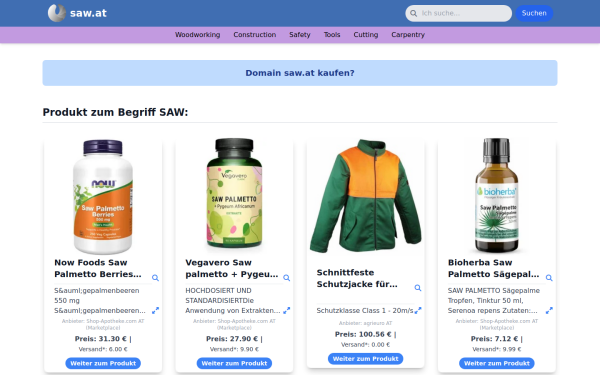Click the saw.at logo icon
Viewport: 600px width, 375px height.
click(57, 13)
